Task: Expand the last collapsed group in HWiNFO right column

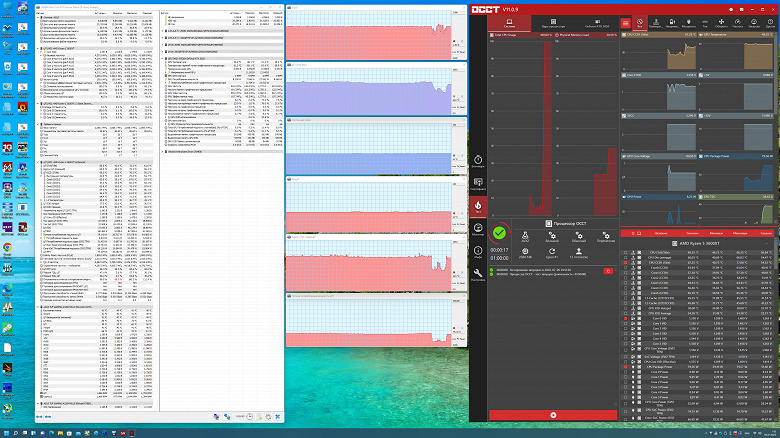Action: tap(163, 151)
